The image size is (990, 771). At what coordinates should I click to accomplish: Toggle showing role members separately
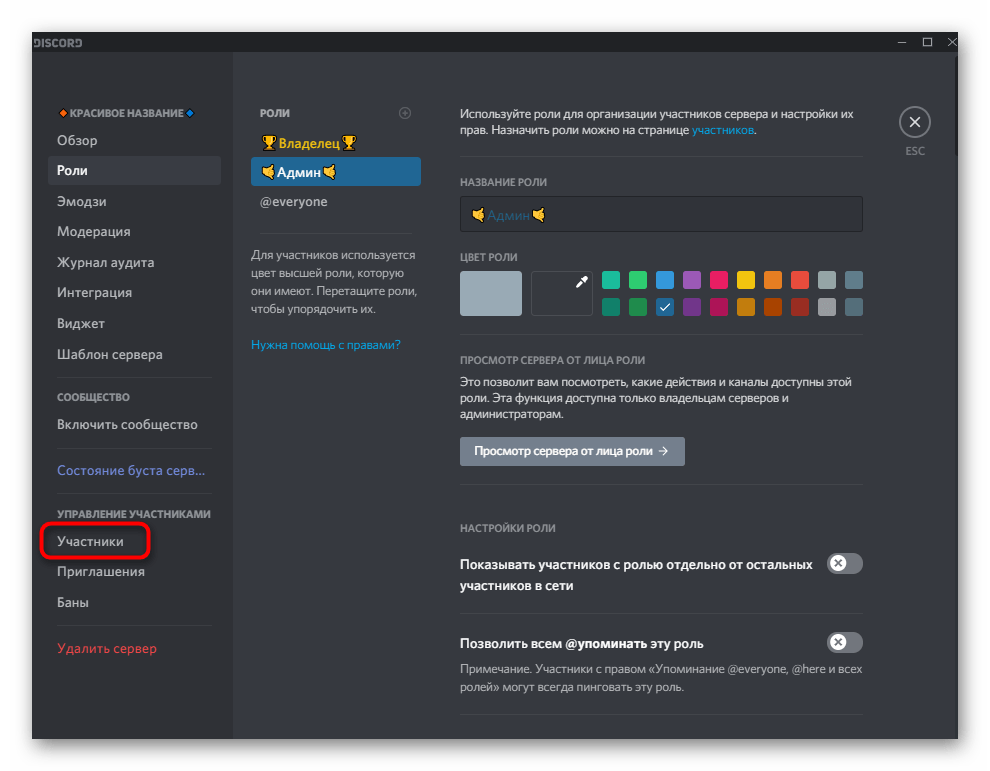point(845,564)
